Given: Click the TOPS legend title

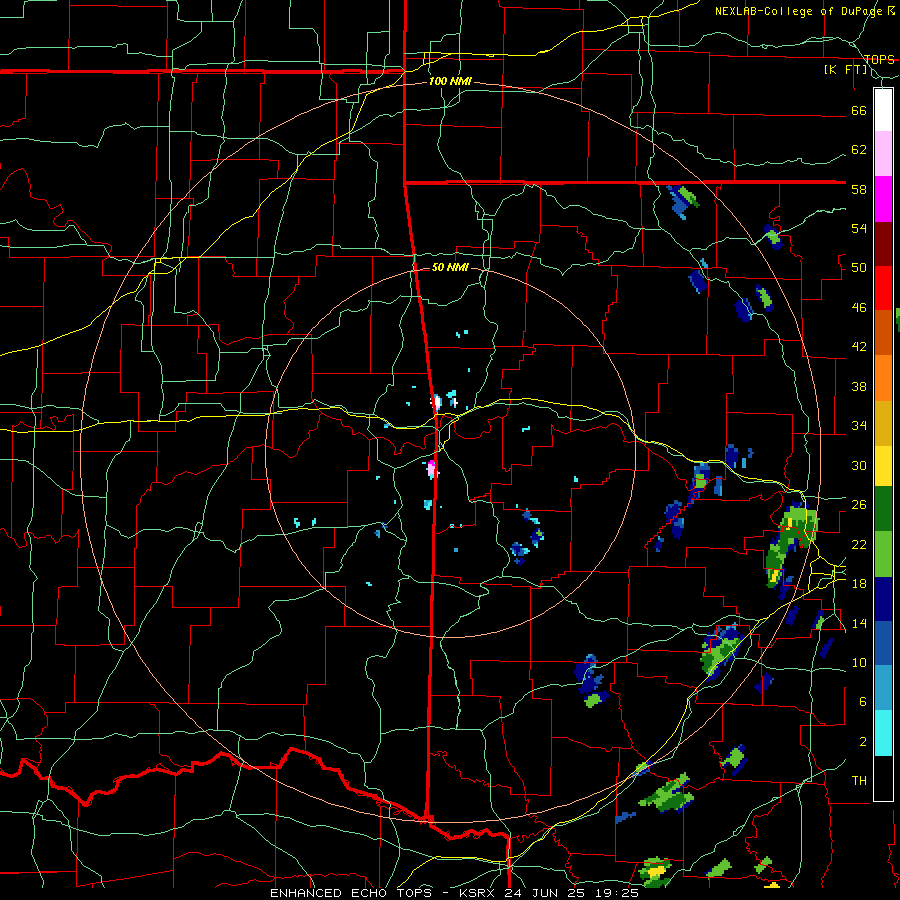Looking at the screenshot, I should 879,60.
